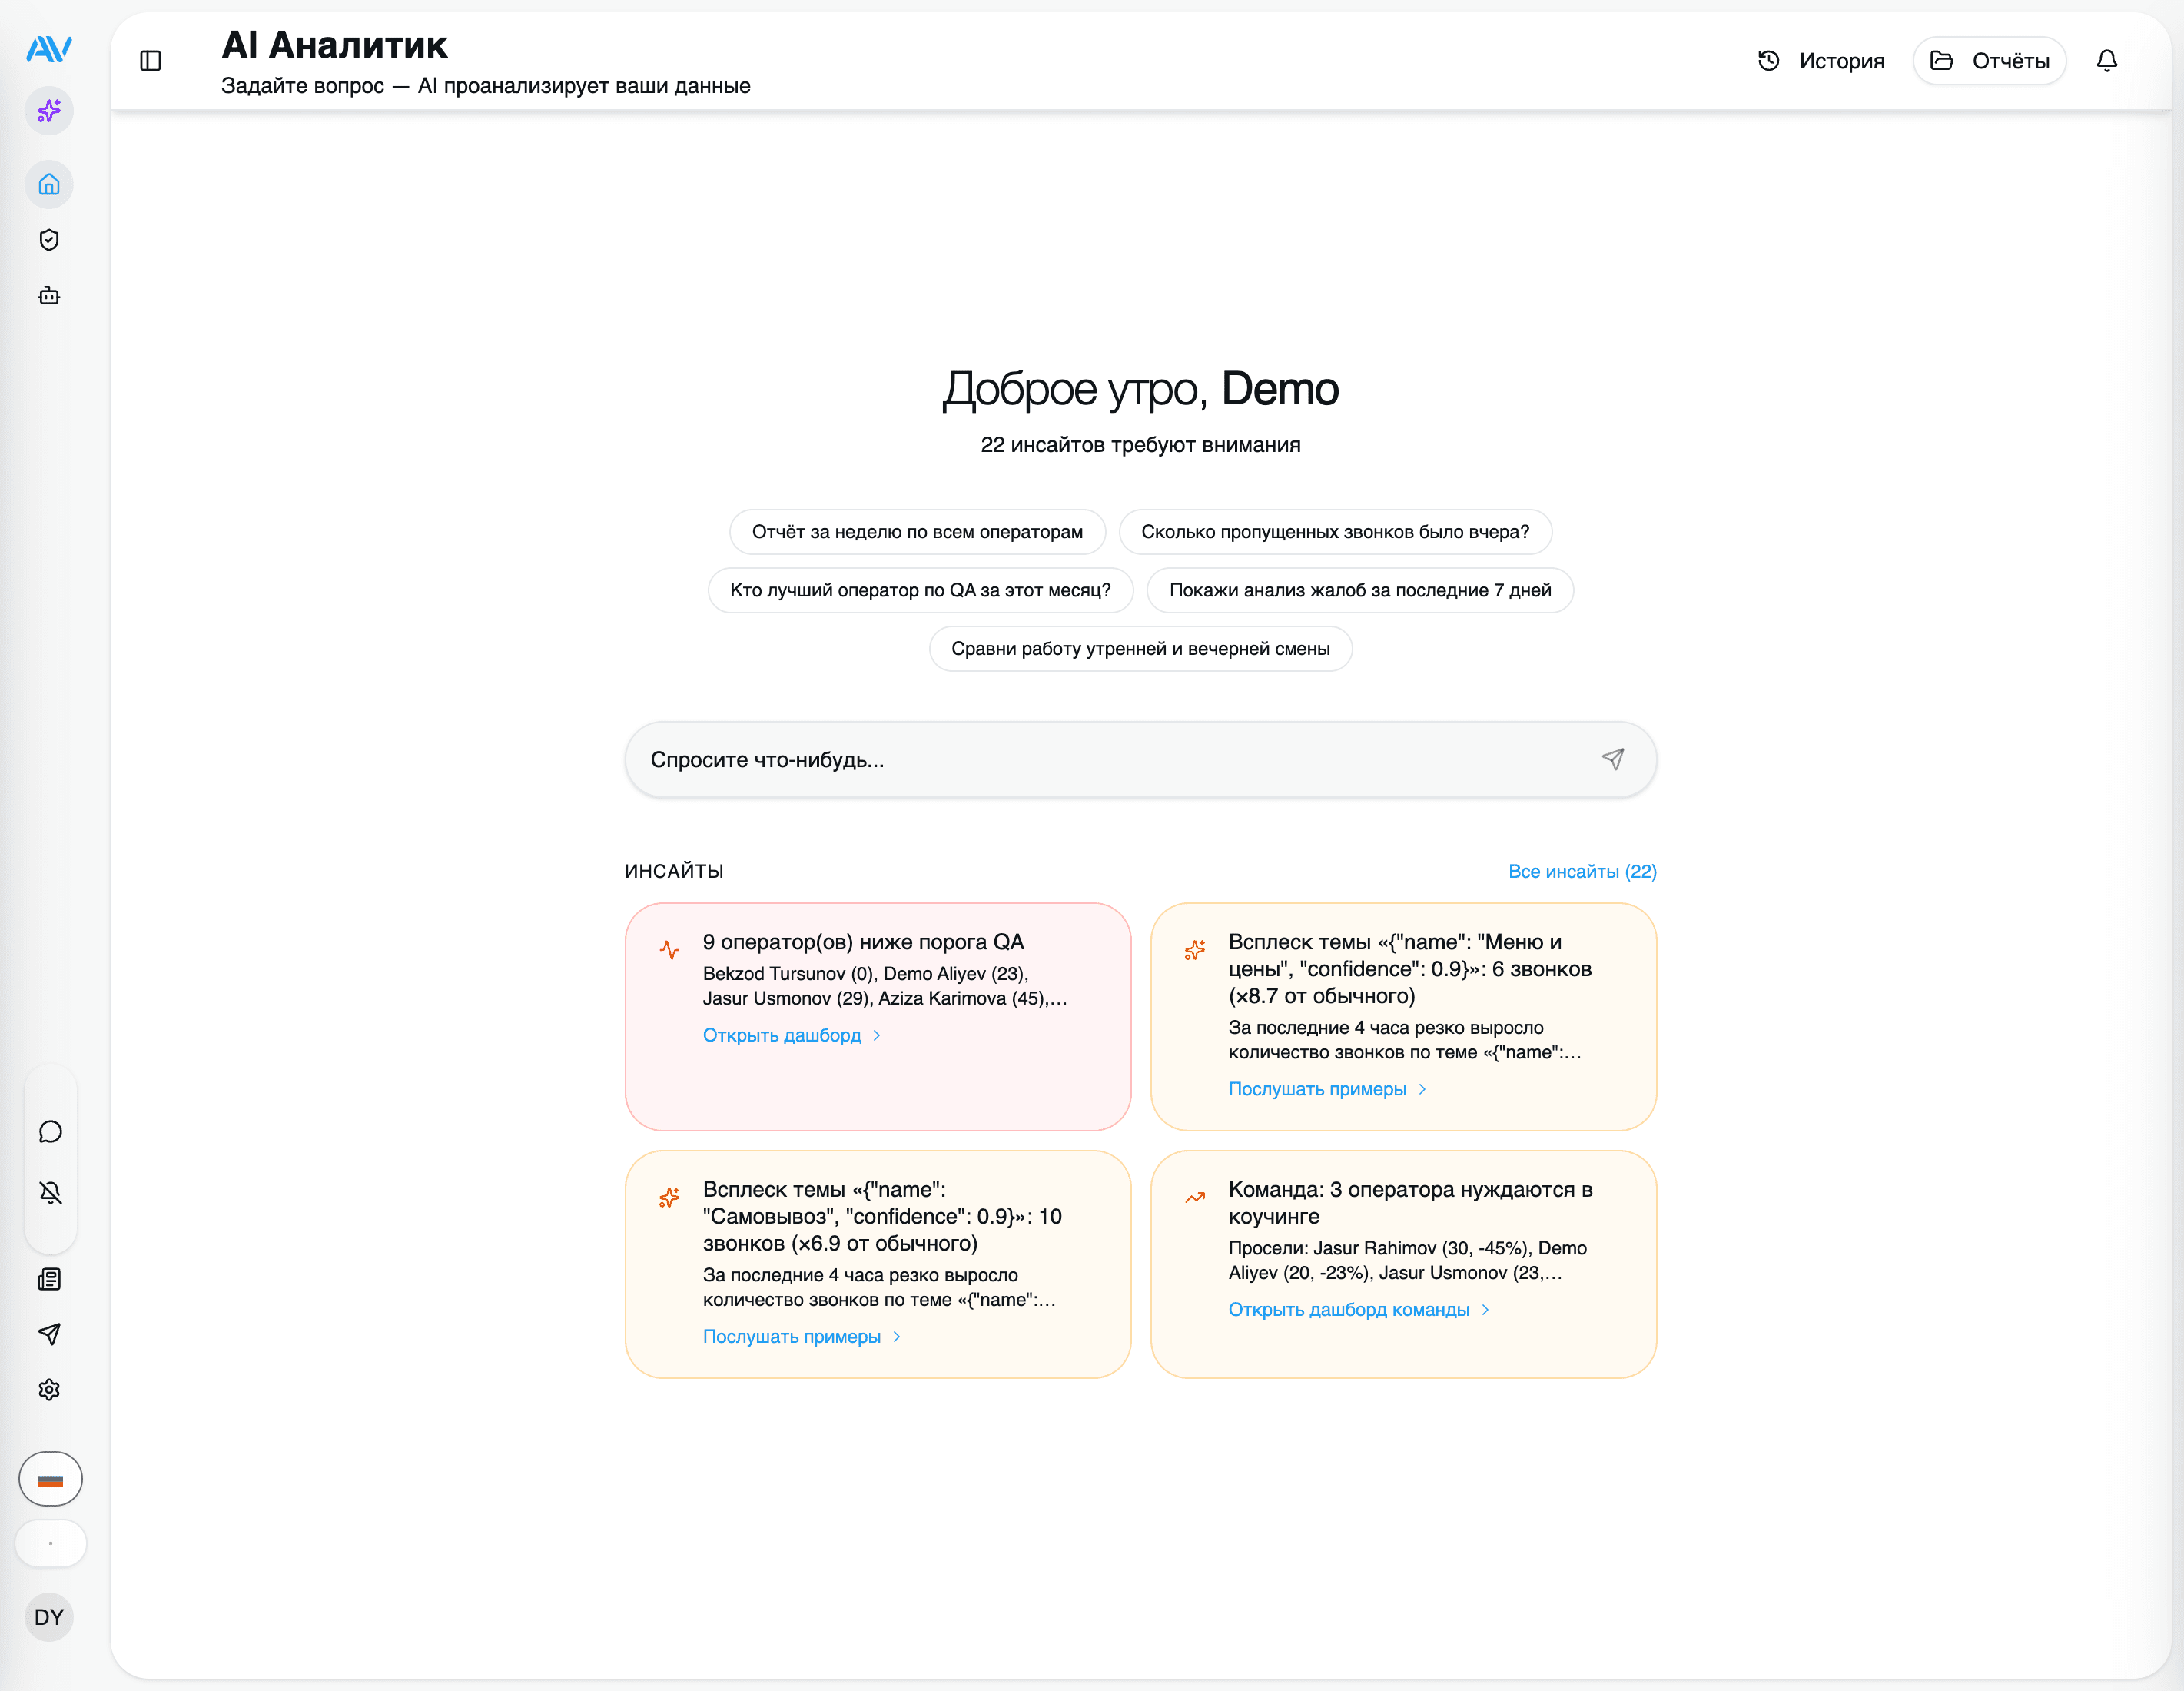Switch language via the flag button
This screenshot has height=1691, width=2184.
click(50, 1479)
